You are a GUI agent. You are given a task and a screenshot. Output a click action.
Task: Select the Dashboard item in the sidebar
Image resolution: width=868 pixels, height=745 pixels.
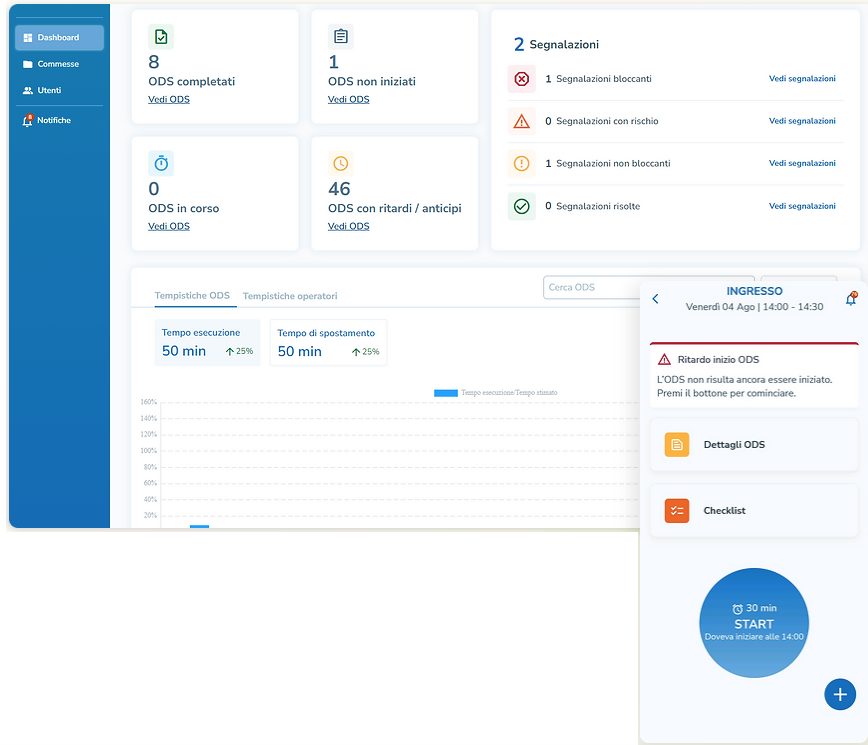58,39
